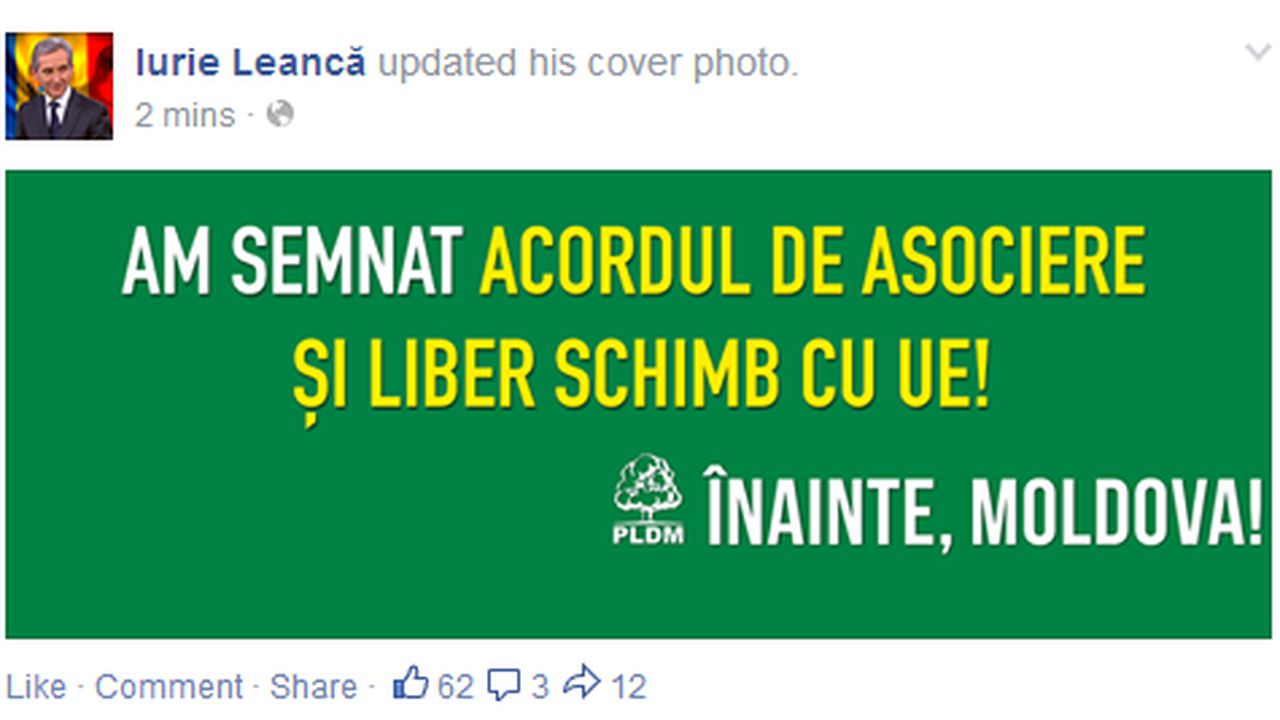Click the white 'AM SEMNAT' text
Image resolution: width=1280 pixels, height=720 pixels.
[x=292, y=262]
